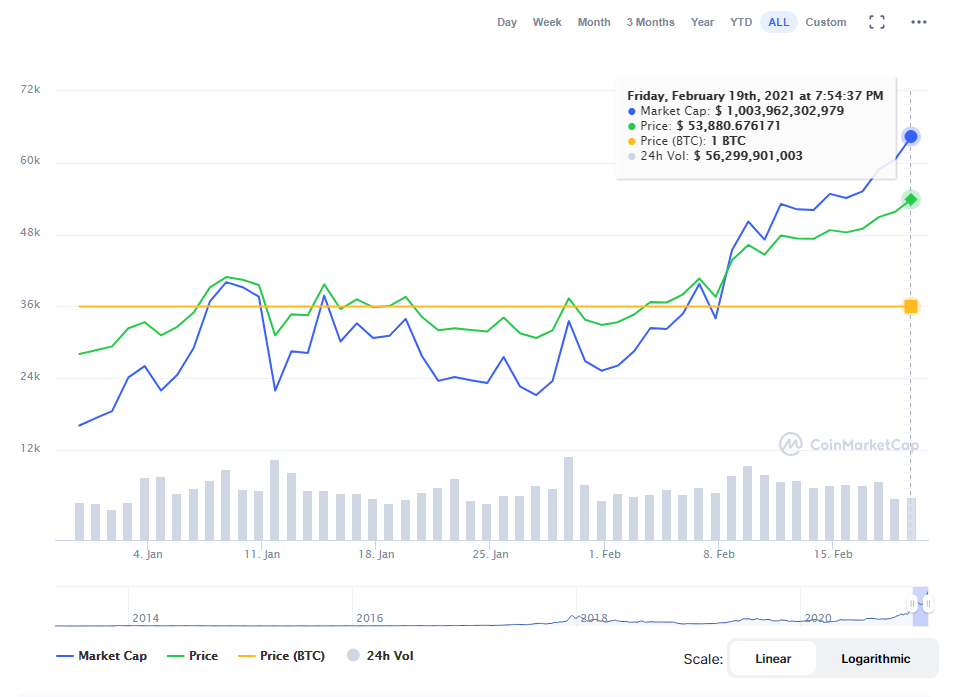Click the CoinMarketCap watermark logo
This screenshot has height=697, width=956.
[848, 445]
